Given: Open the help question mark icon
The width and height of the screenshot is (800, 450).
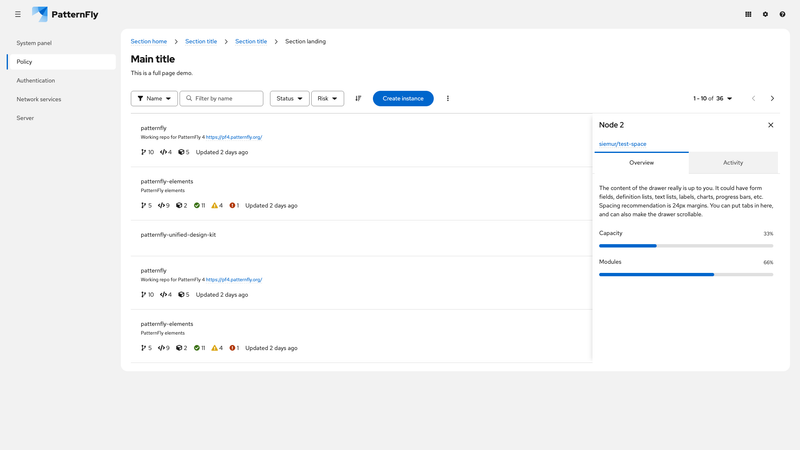Looking at the screenshot, I should click(782, 14).
